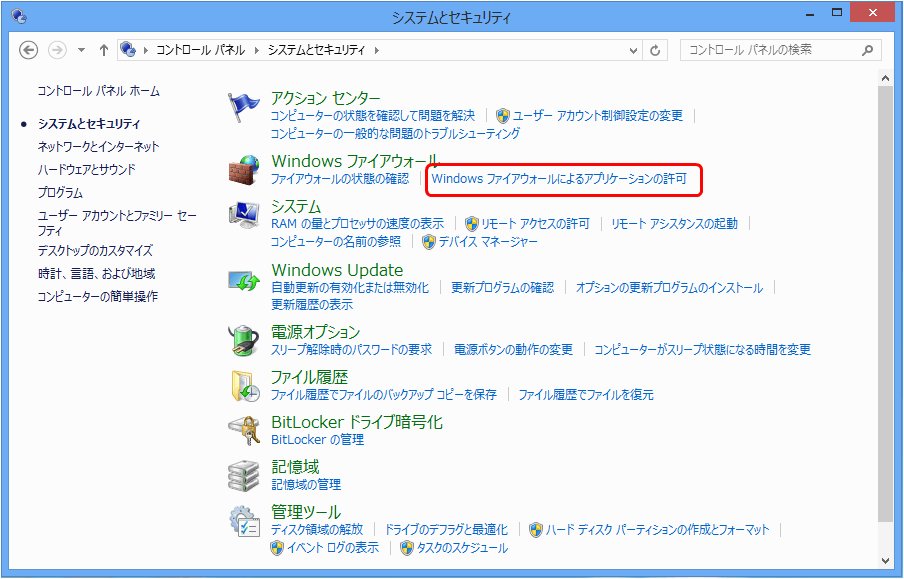Click the コントロール パネル breadcrumb
The height and width of the screenshot is (579, 904).
tap(201, 50)
